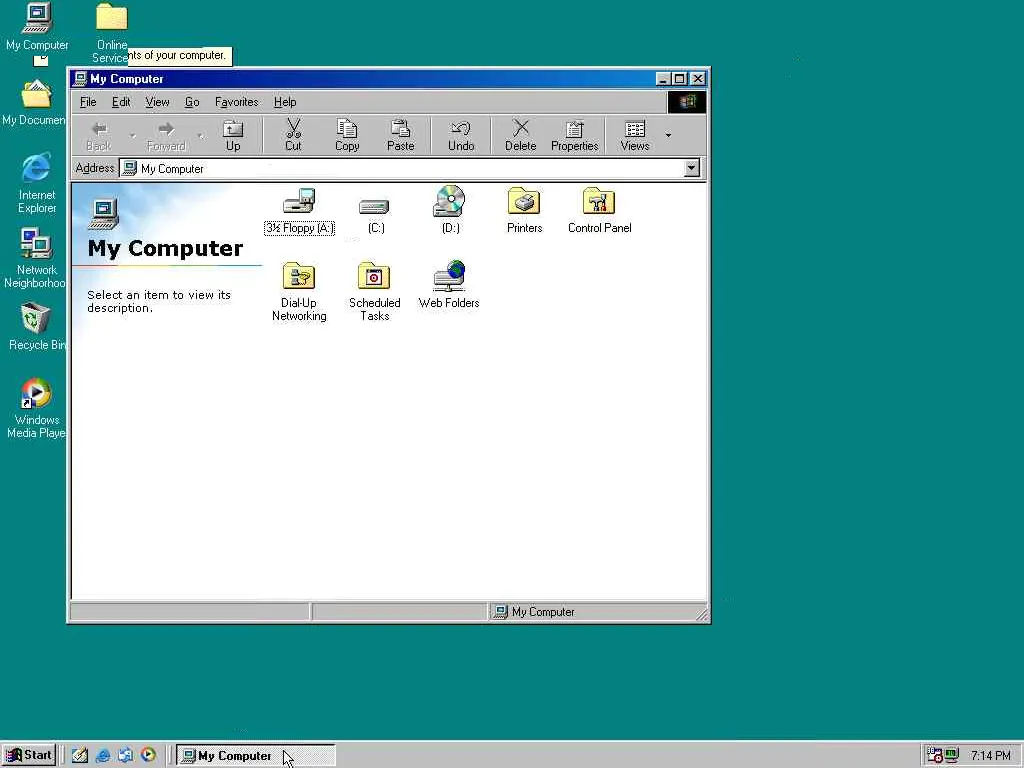Click the Paste toolbar button
Screen dimensions: 1024x768
[x=400, y=135]
